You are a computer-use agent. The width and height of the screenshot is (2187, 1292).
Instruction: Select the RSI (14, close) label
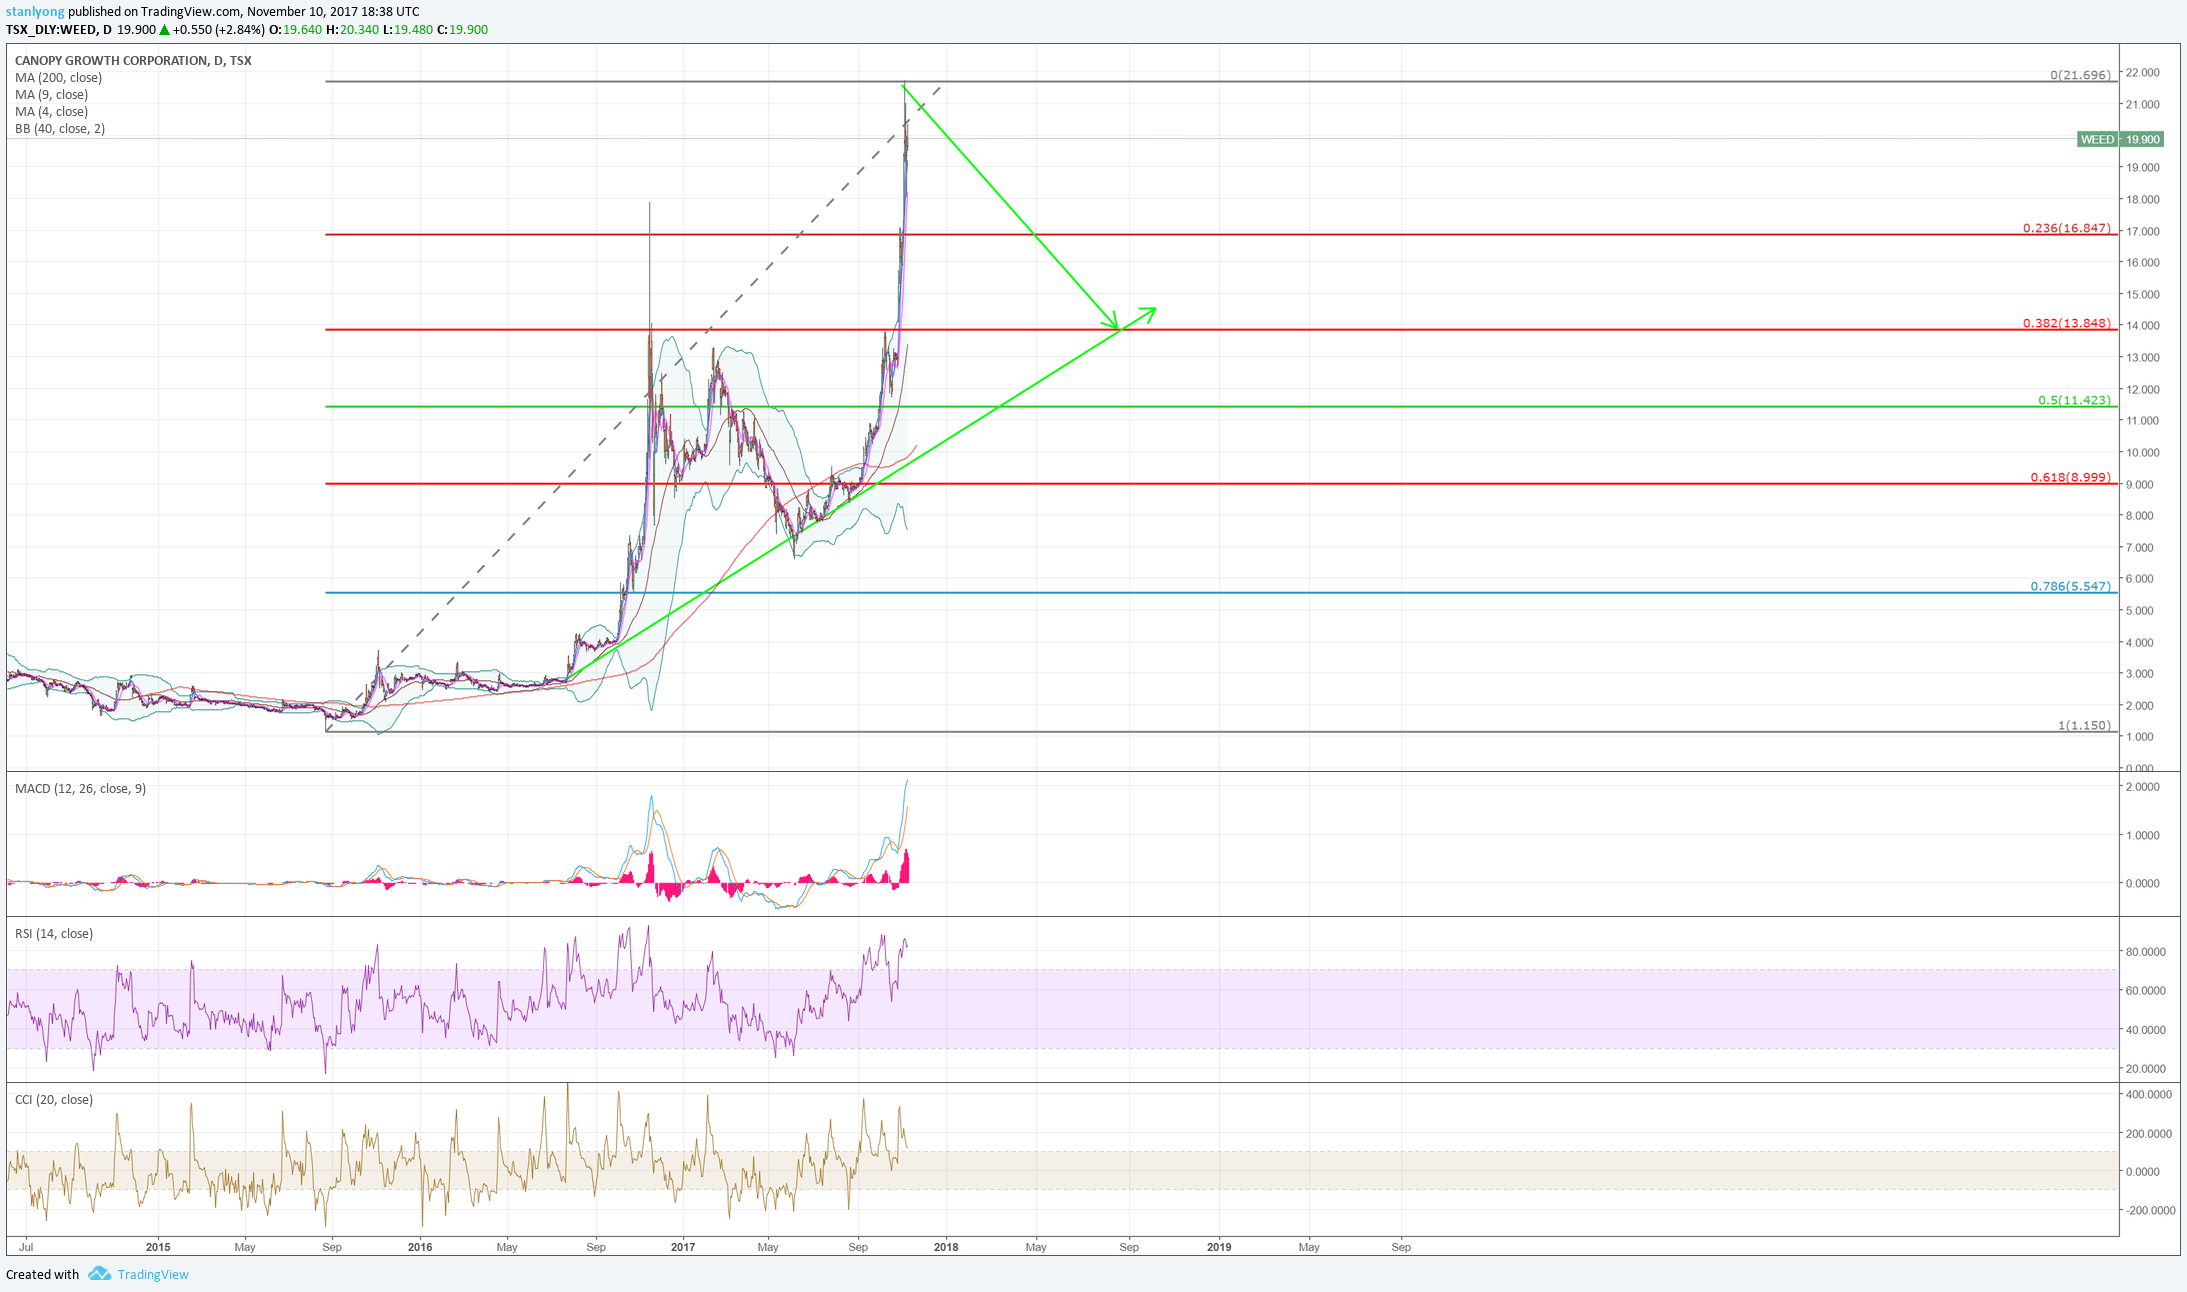54,934
